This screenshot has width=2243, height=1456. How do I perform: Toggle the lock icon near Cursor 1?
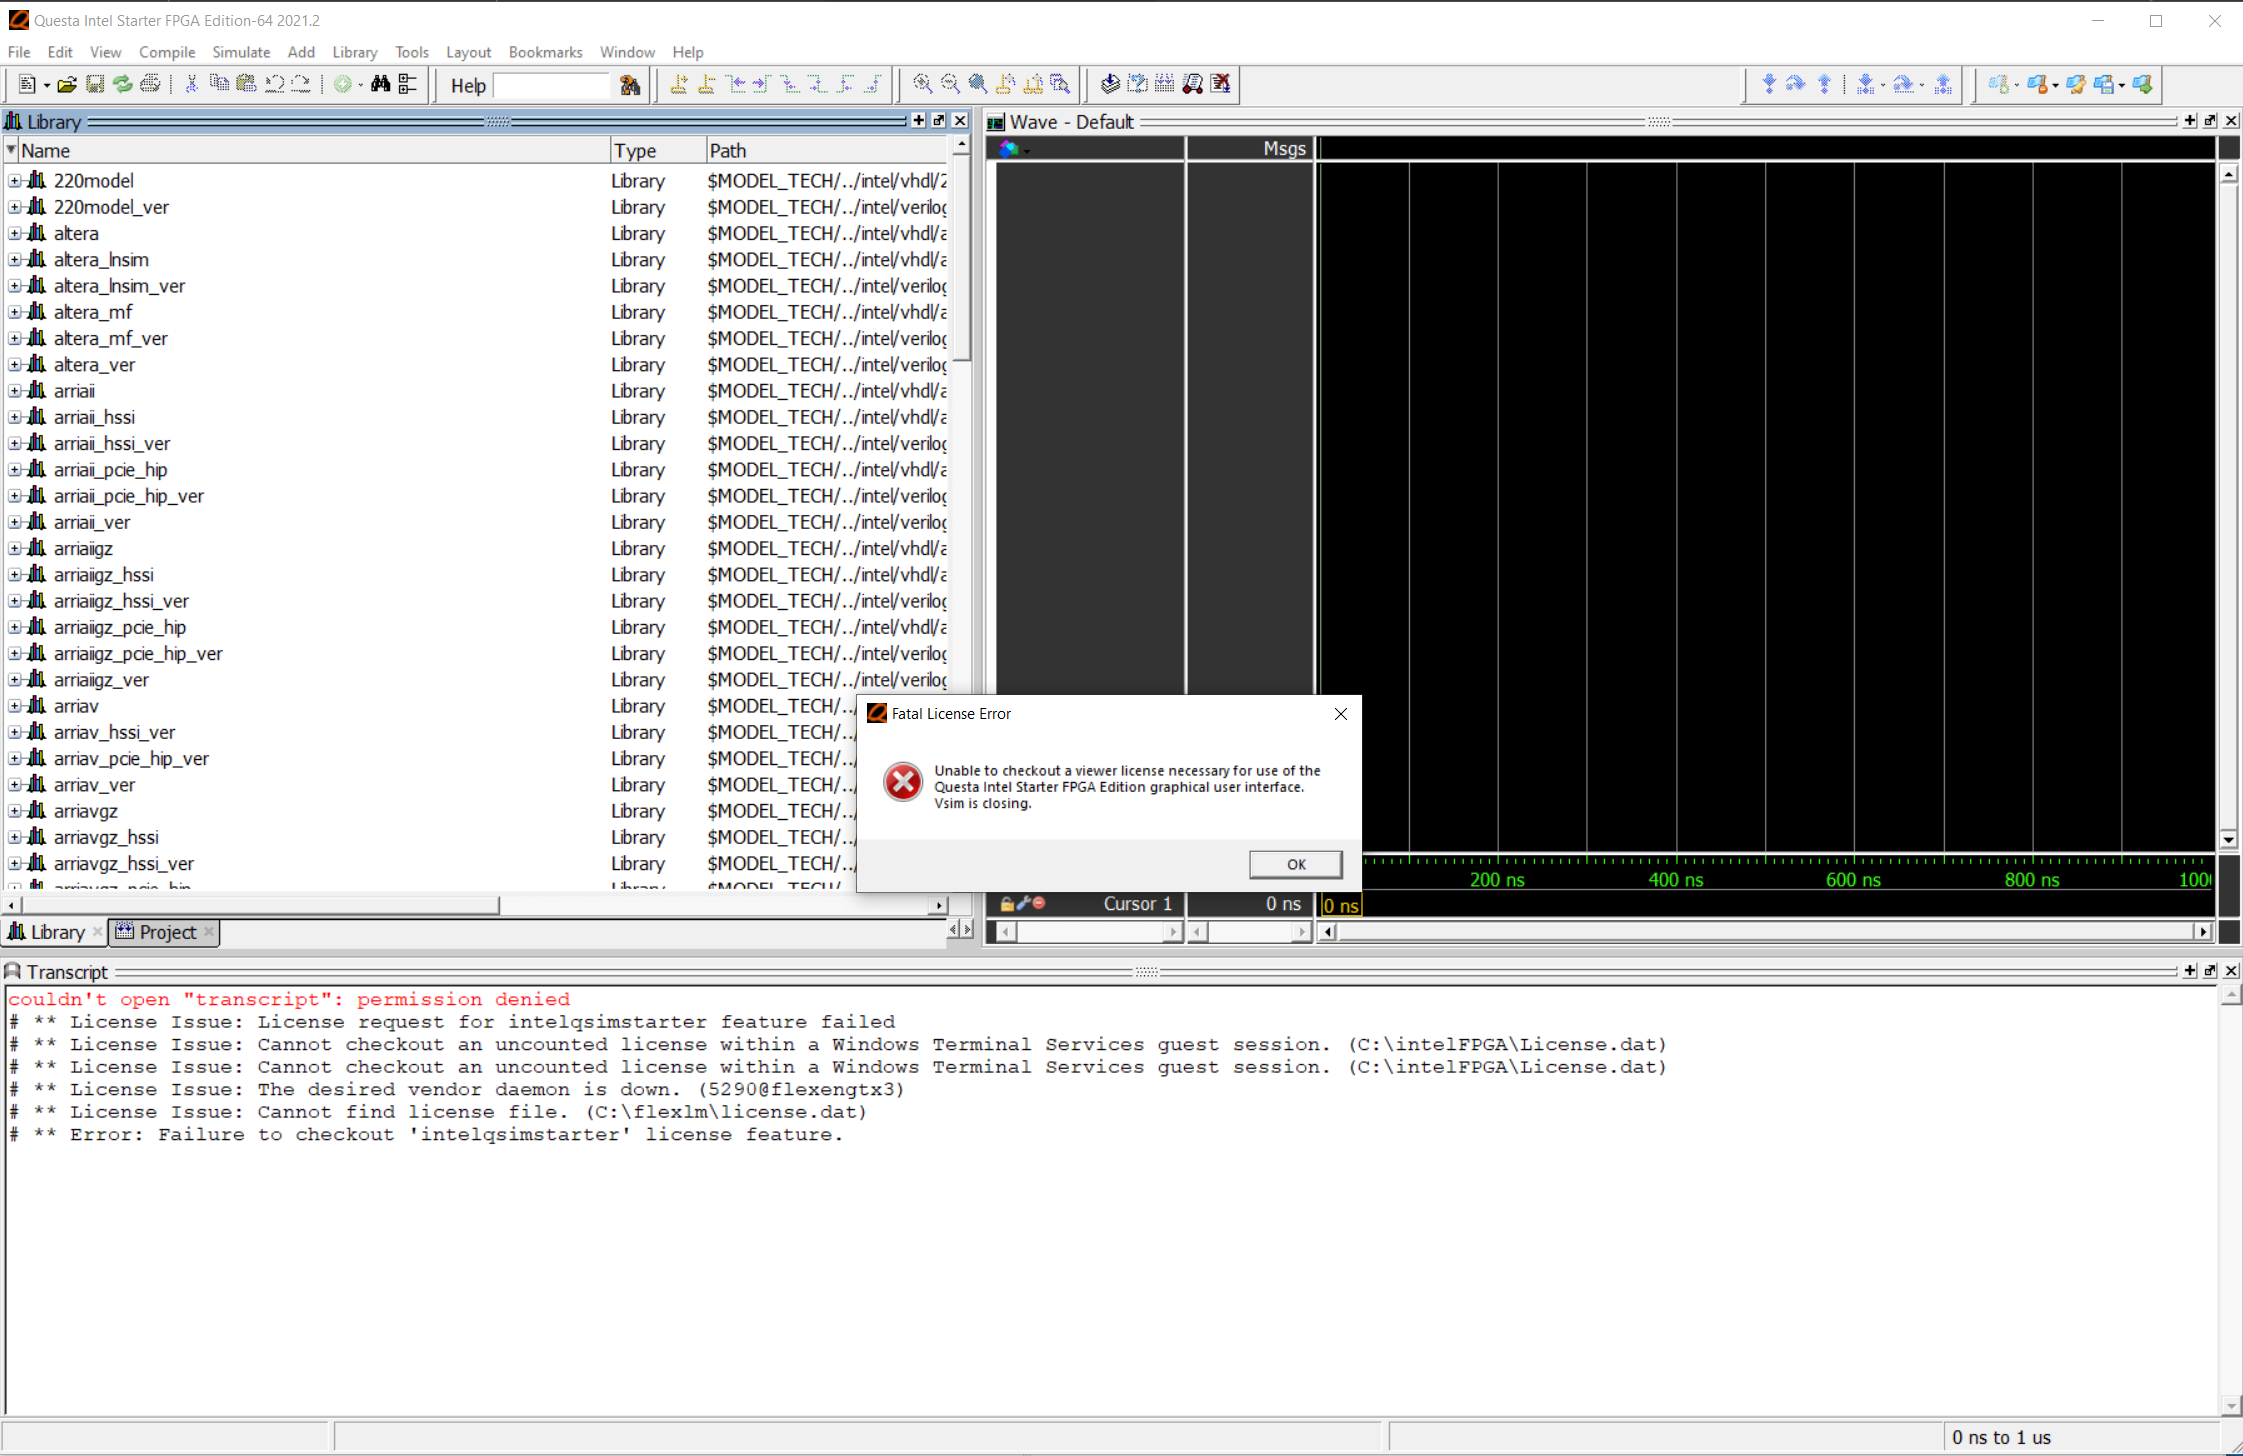[x=1007, y=903]
